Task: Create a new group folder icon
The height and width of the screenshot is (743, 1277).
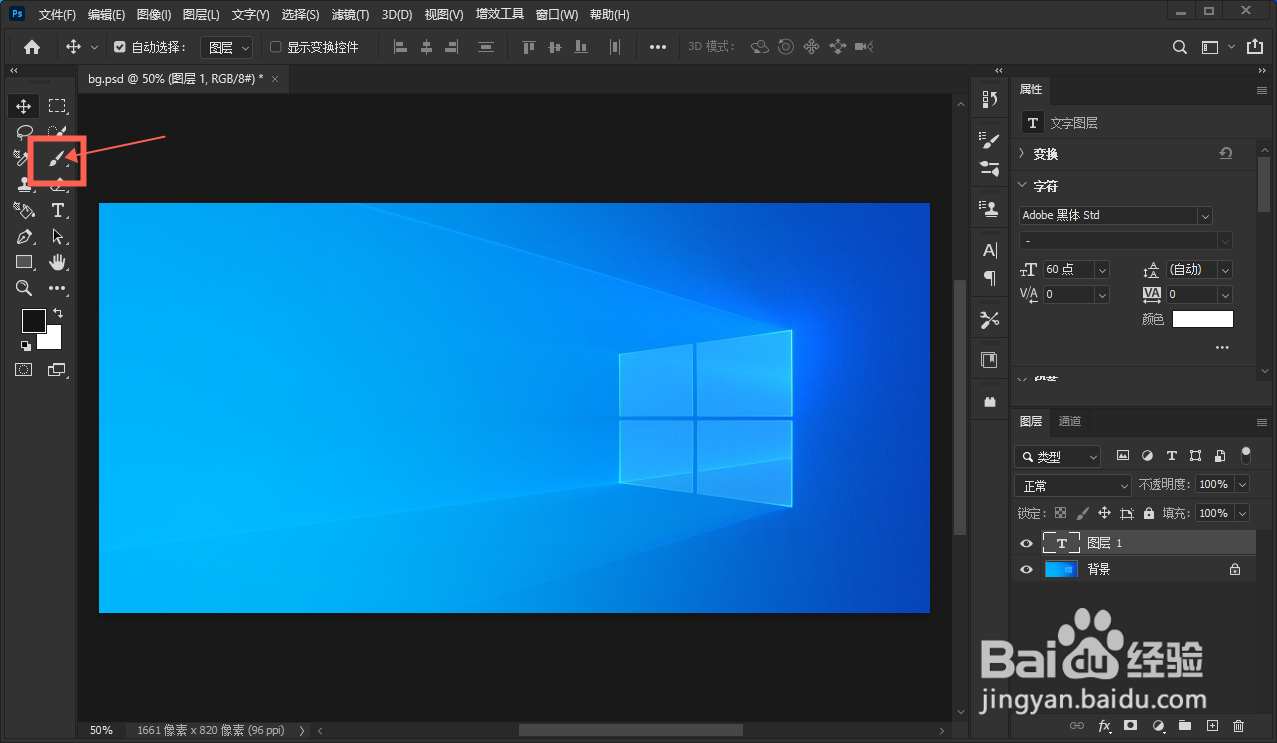Action: point(1185,725)
